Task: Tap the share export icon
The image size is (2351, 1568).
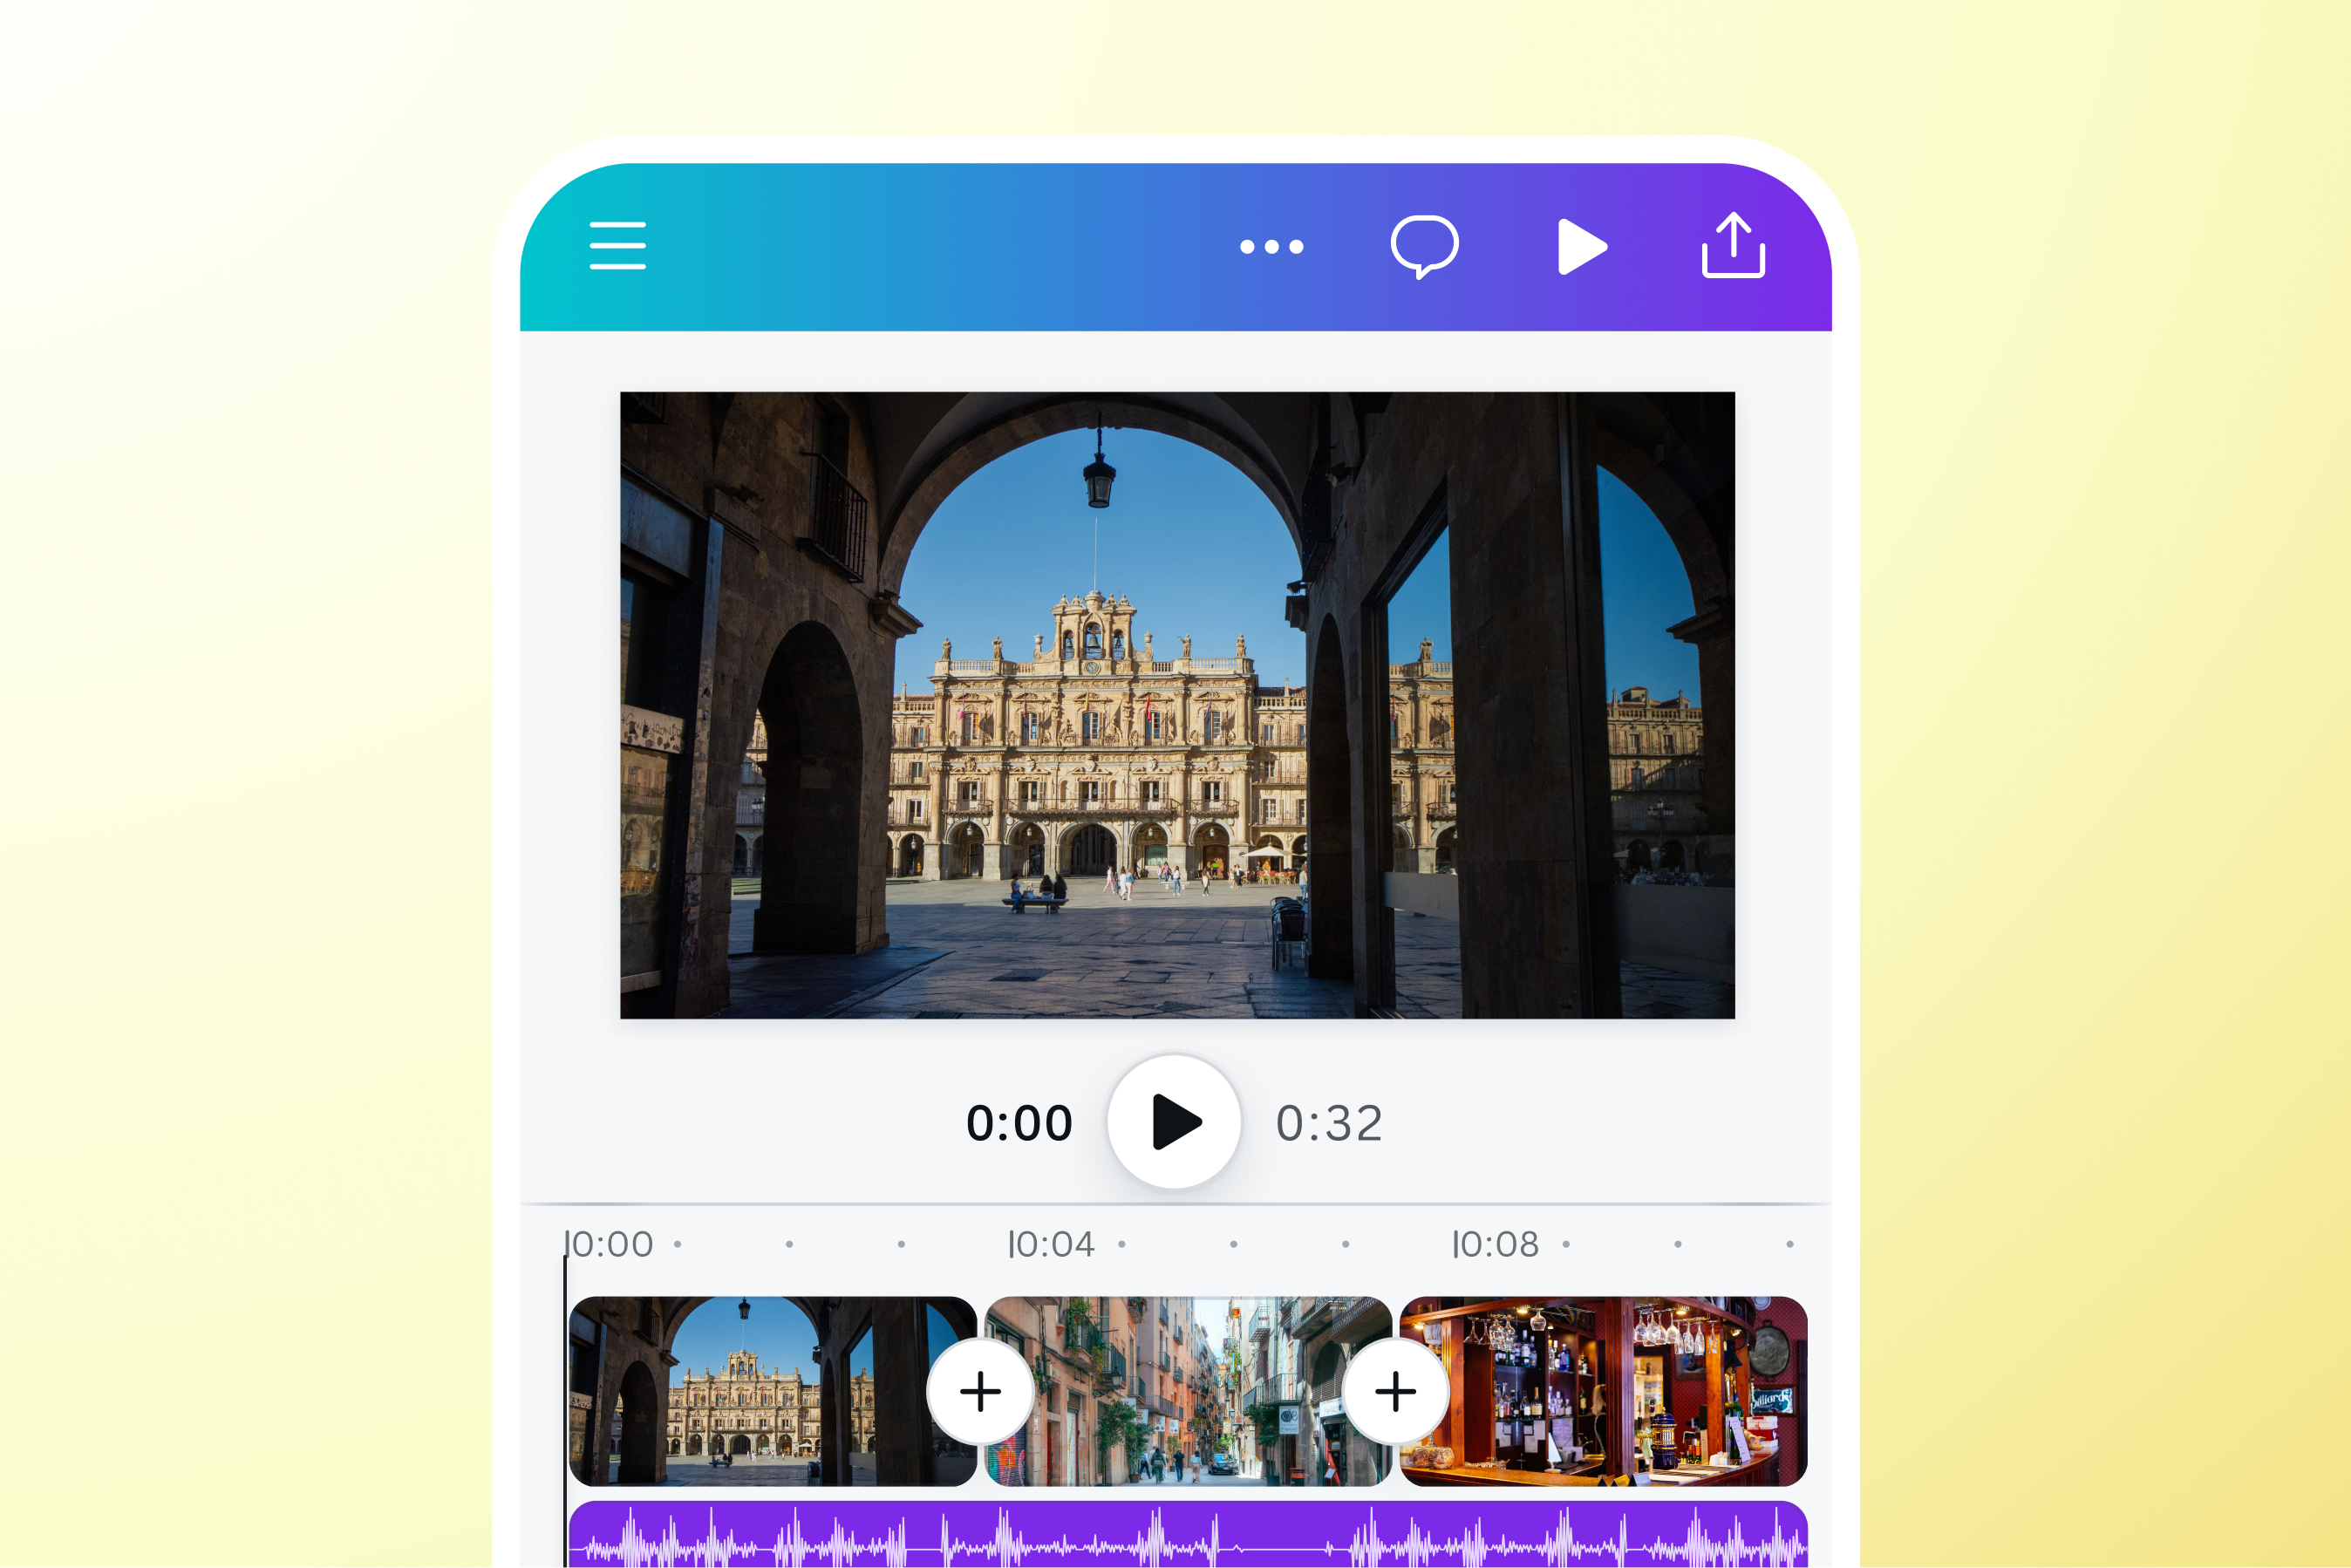Action: click(1733, 245)
